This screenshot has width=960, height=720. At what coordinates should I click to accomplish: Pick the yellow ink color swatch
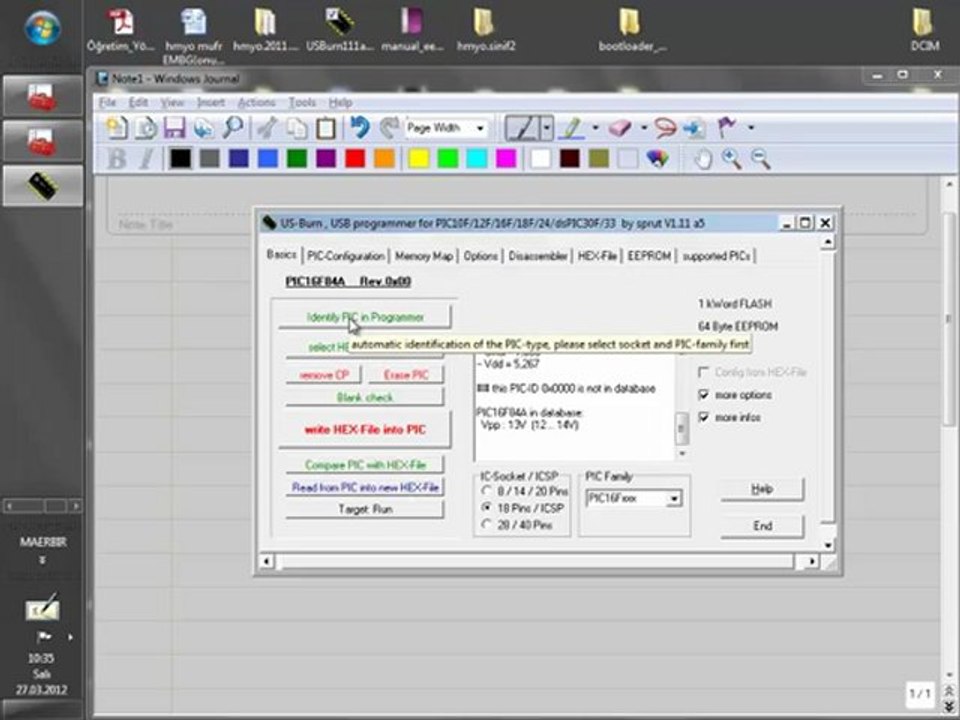(419, 159)
